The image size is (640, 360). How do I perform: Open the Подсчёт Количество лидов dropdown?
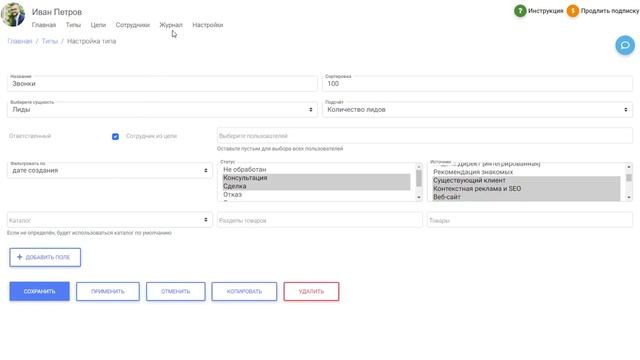click(x=477, y=109)
